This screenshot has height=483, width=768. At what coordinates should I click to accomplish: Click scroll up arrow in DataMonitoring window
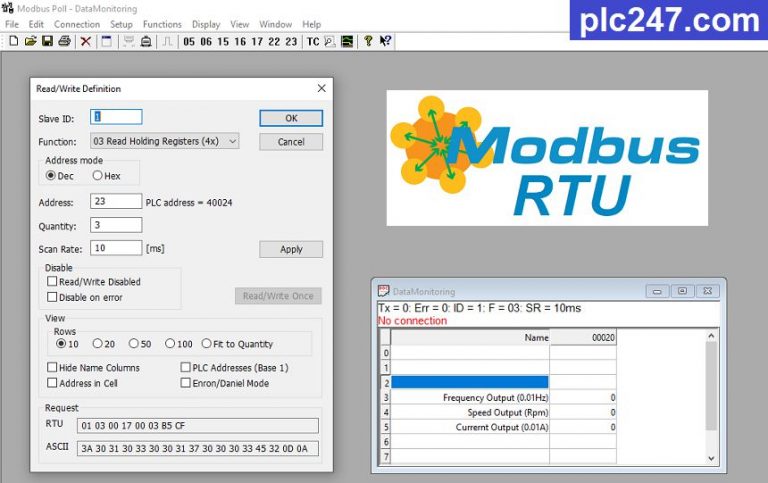click(x=711, y=336)
